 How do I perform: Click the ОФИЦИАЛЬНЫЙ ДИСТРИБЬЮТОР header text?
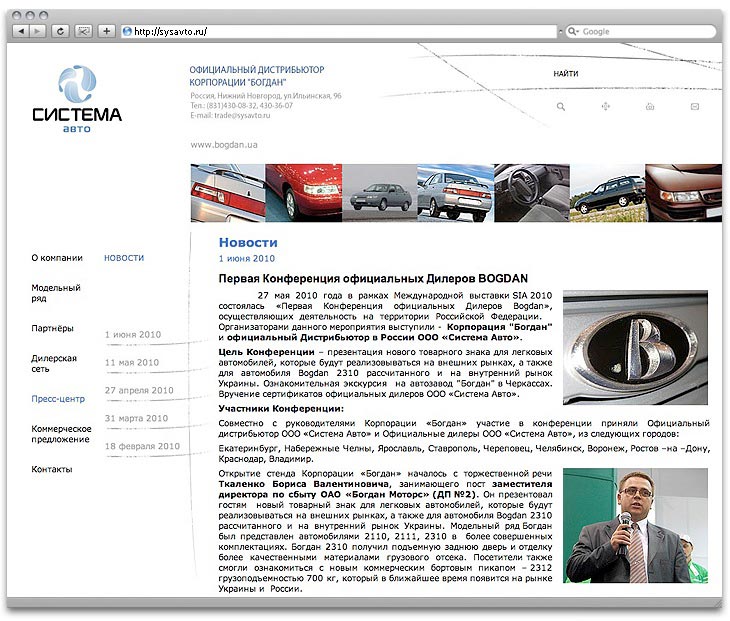coord(257,70)
